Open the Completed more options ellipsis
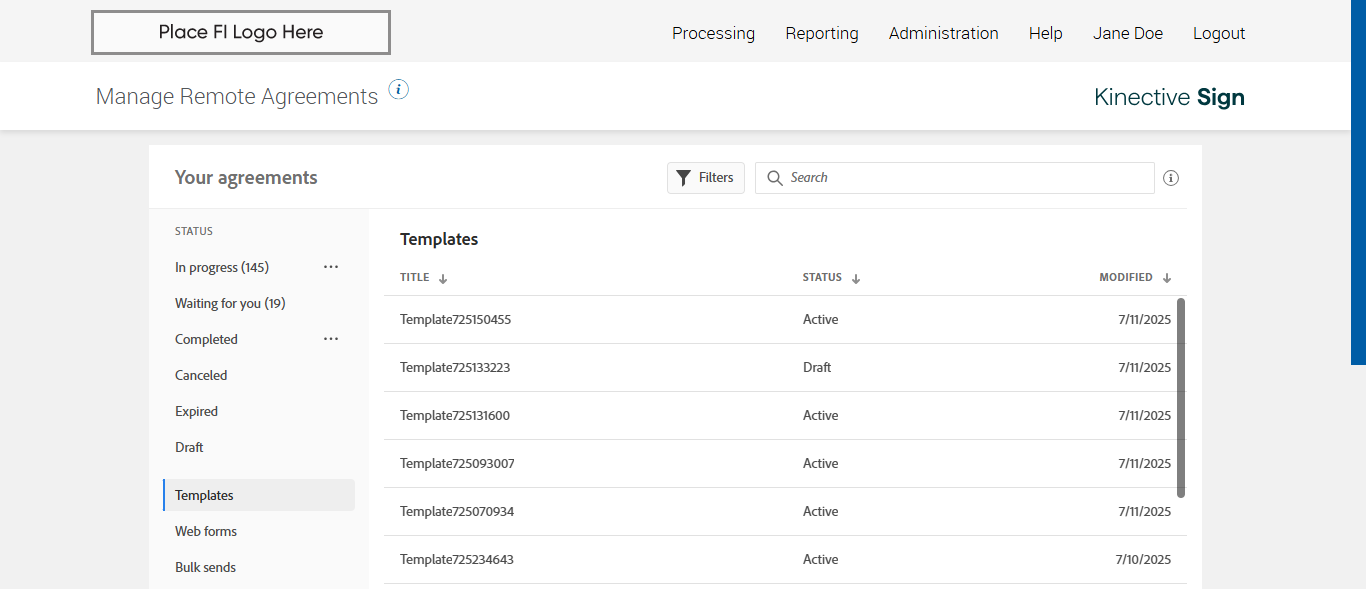1366x589 pixels. click(331, 339)
